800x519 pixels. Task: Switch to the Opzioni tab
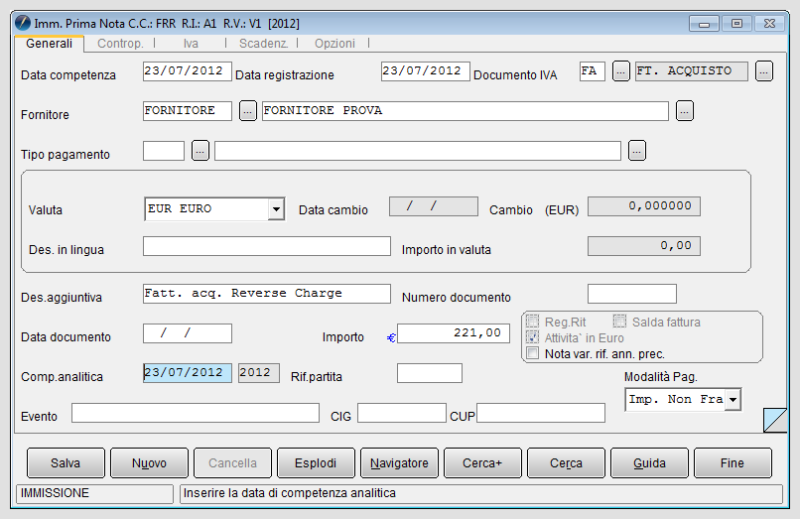click(335, 43)
